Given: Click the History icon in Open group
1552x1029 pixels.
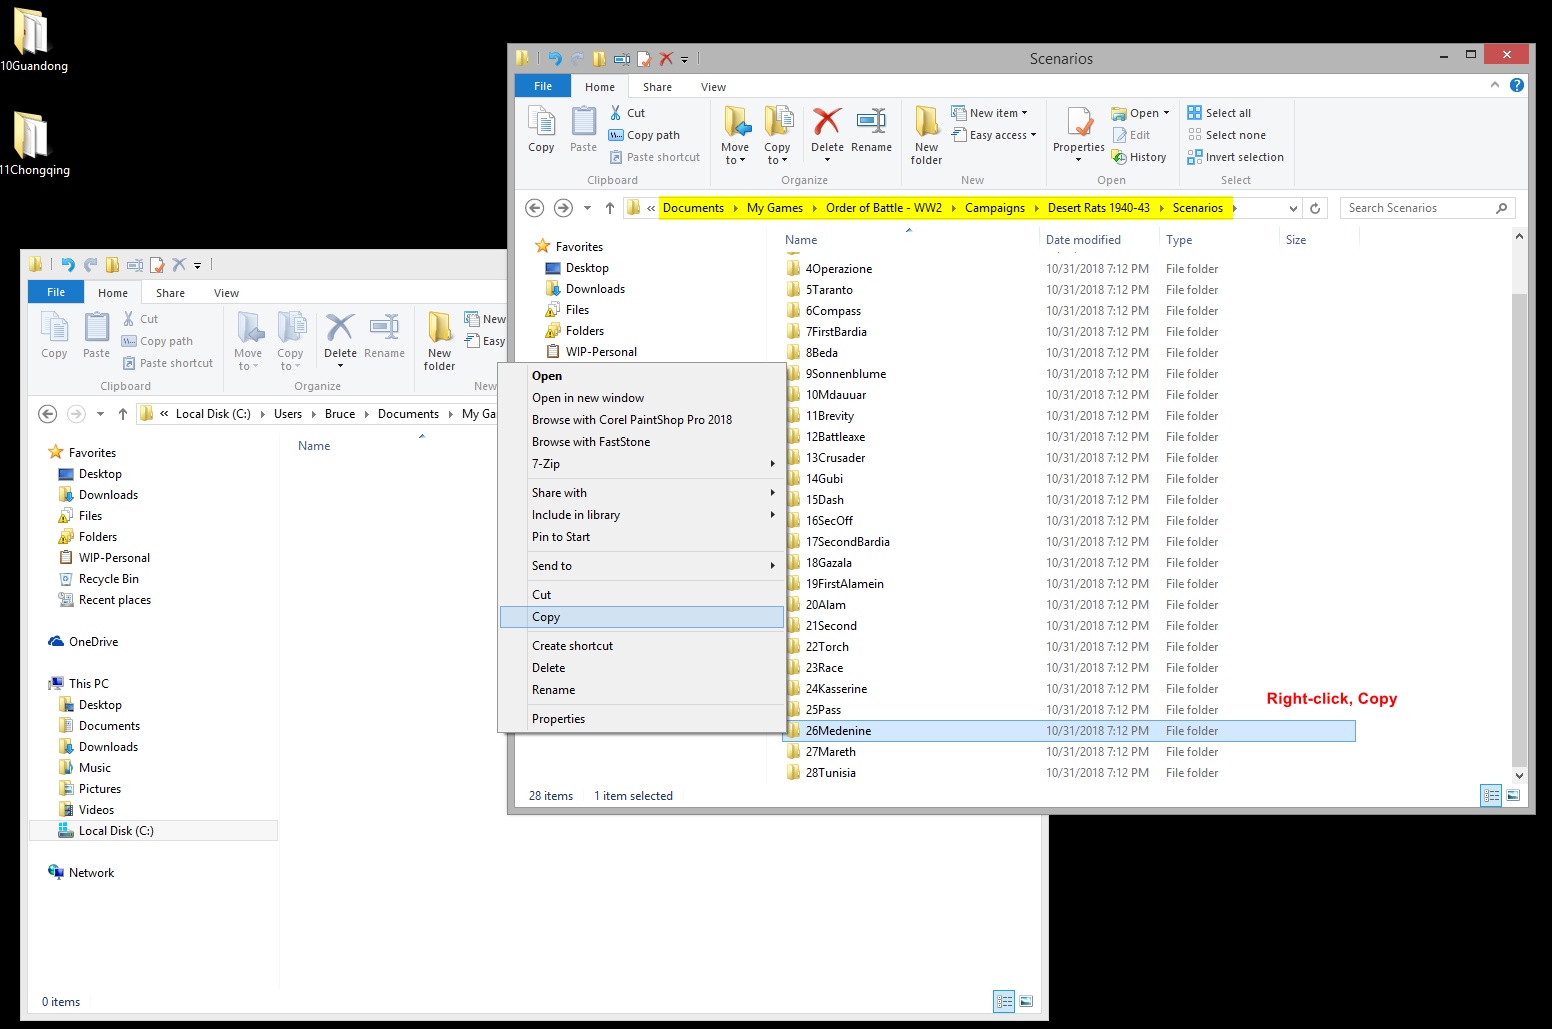Looking at the screenshot, I should pyautogui.click(x=1139, y=157).
